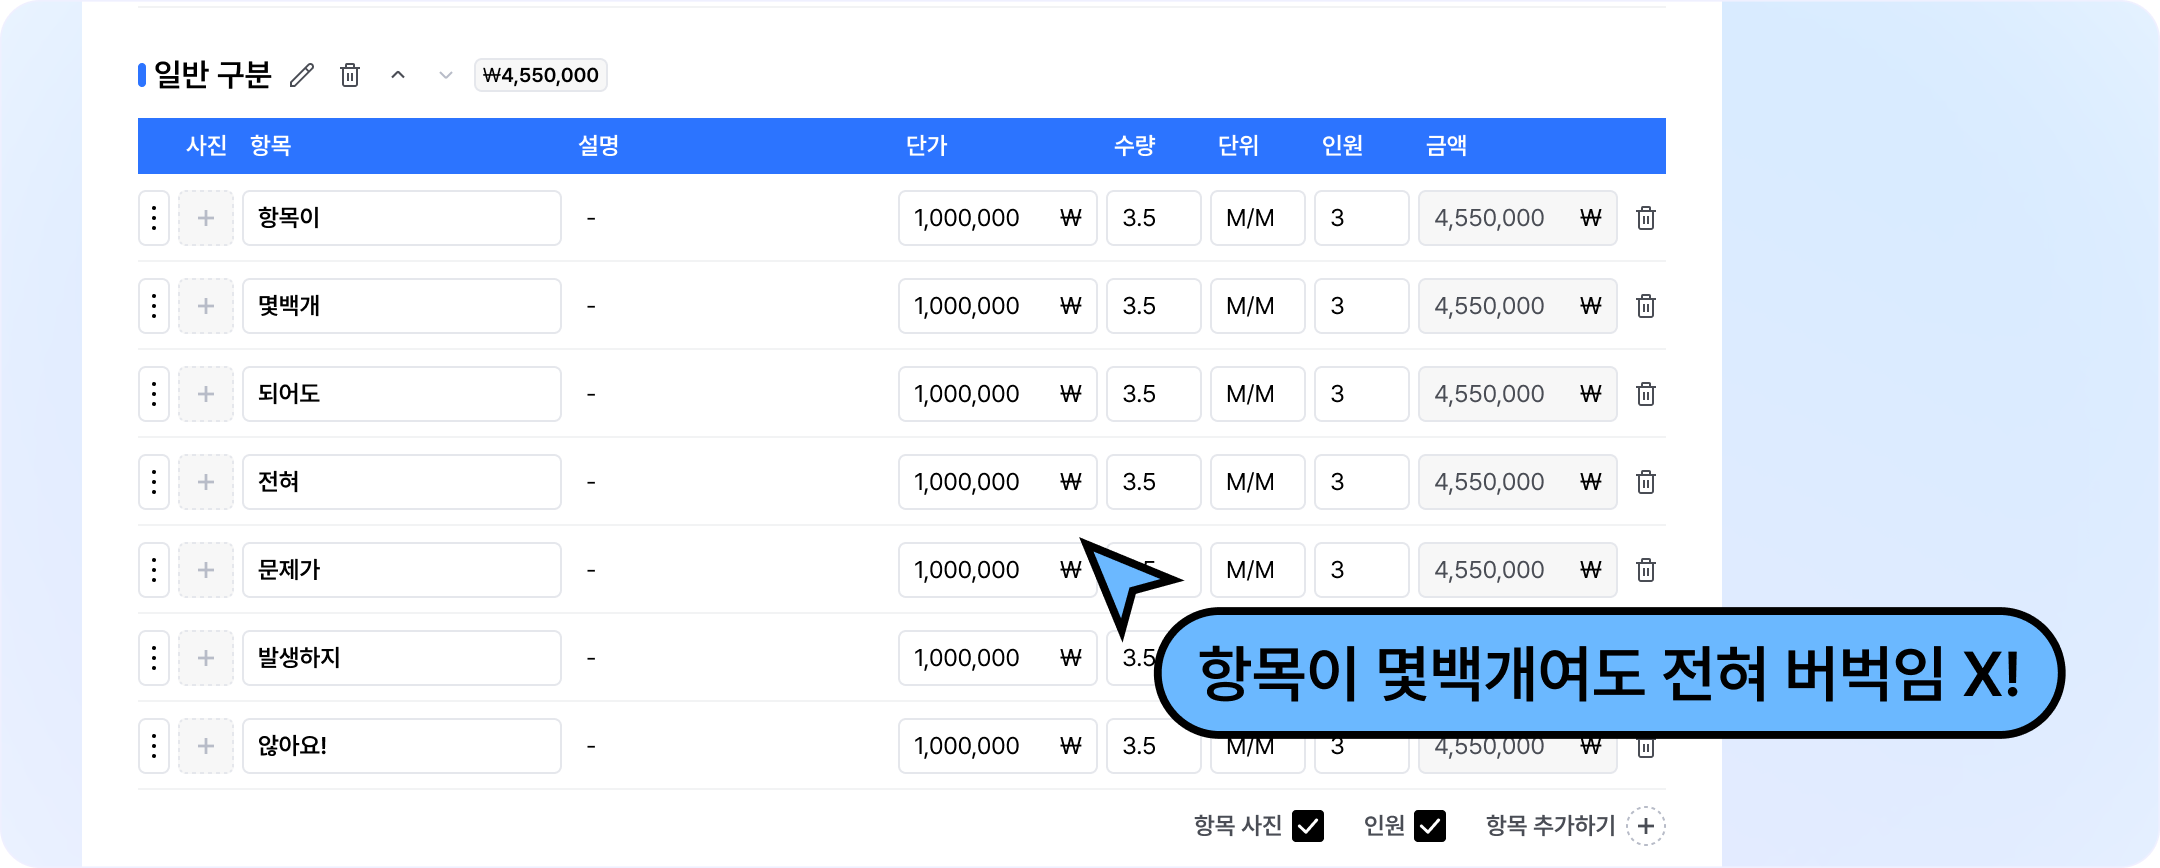Move 일반 구분 section up with chevron
The height and width of the screenshot is (868, 2160).
(x=398, y=75)
